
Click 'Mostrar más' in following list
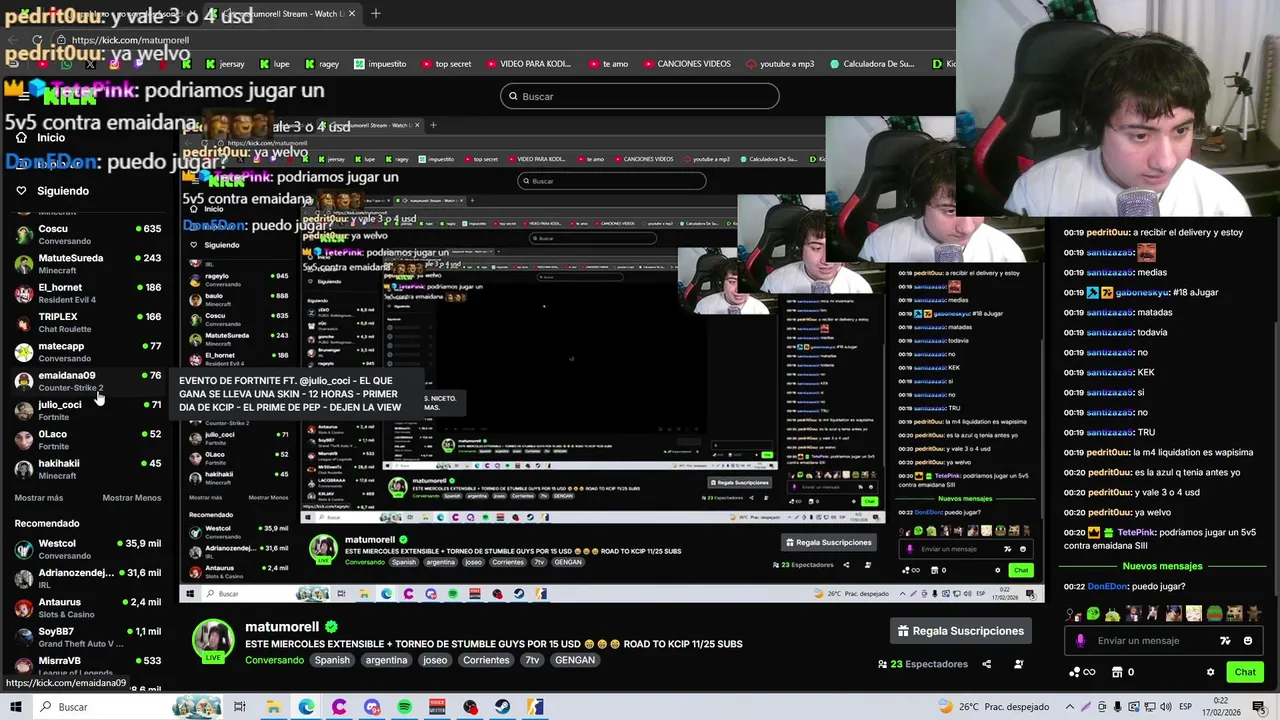(39, 498)
